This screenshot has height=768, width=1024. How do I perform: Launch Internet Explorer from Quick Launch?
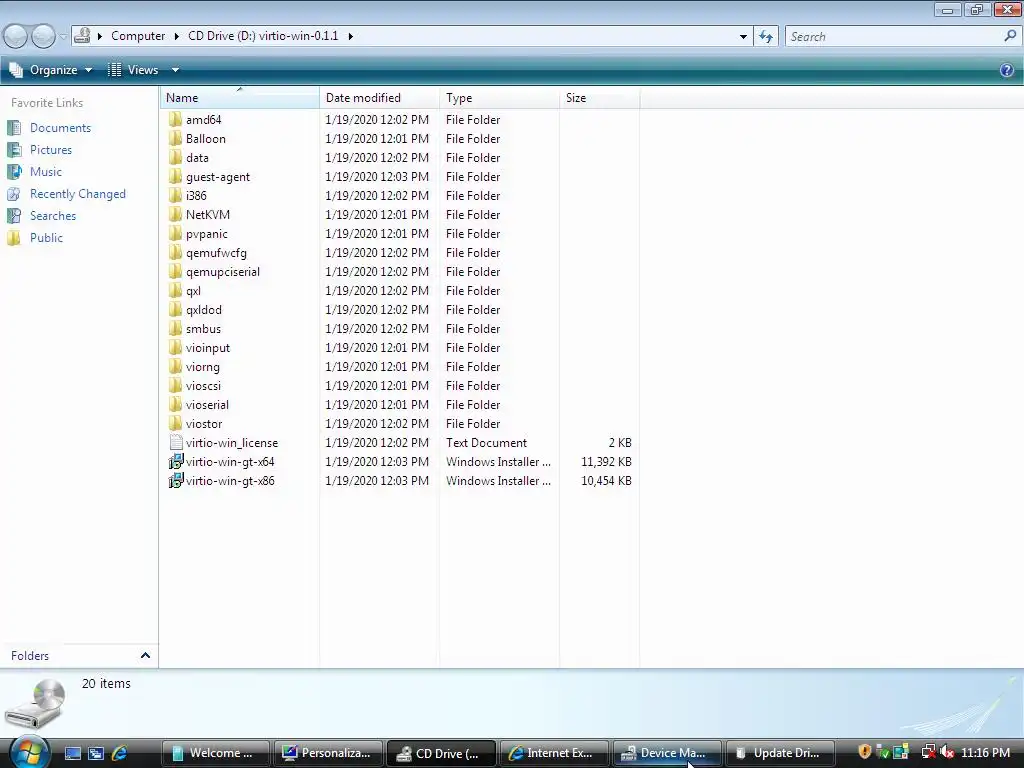(x=120, y=753)
